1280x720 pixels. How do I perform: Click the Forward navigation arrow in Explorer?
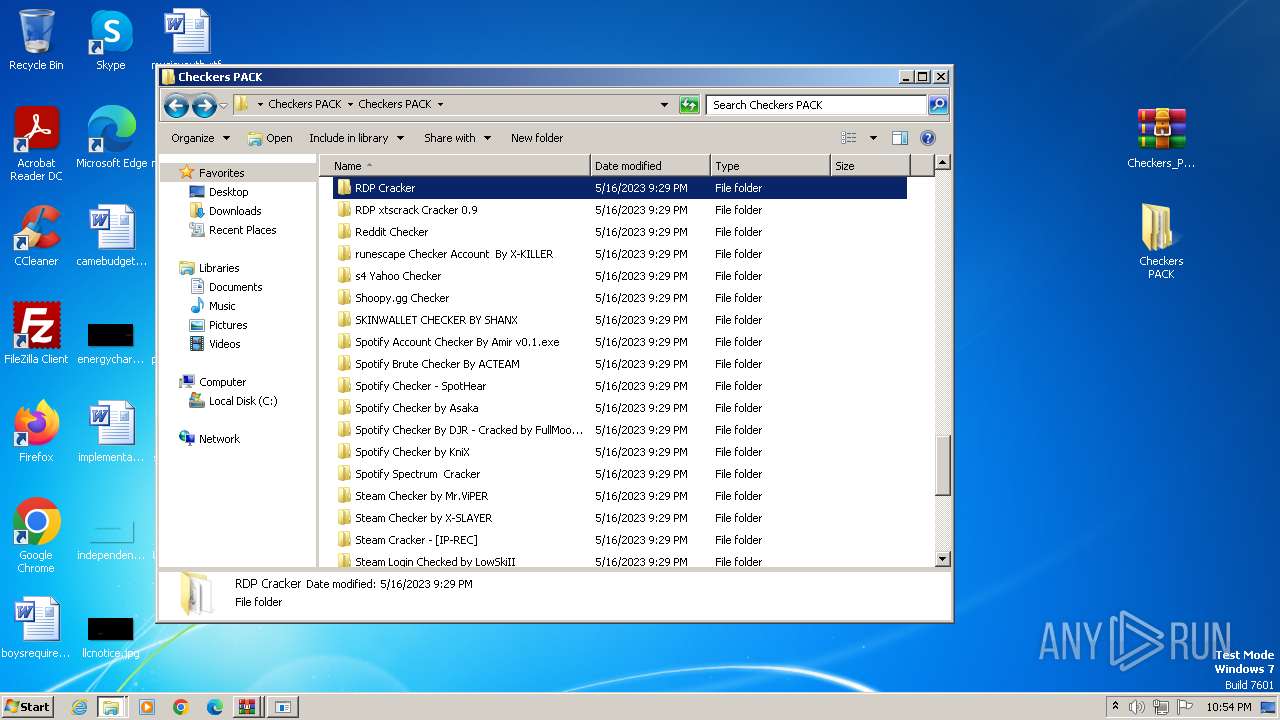(204, 105)
